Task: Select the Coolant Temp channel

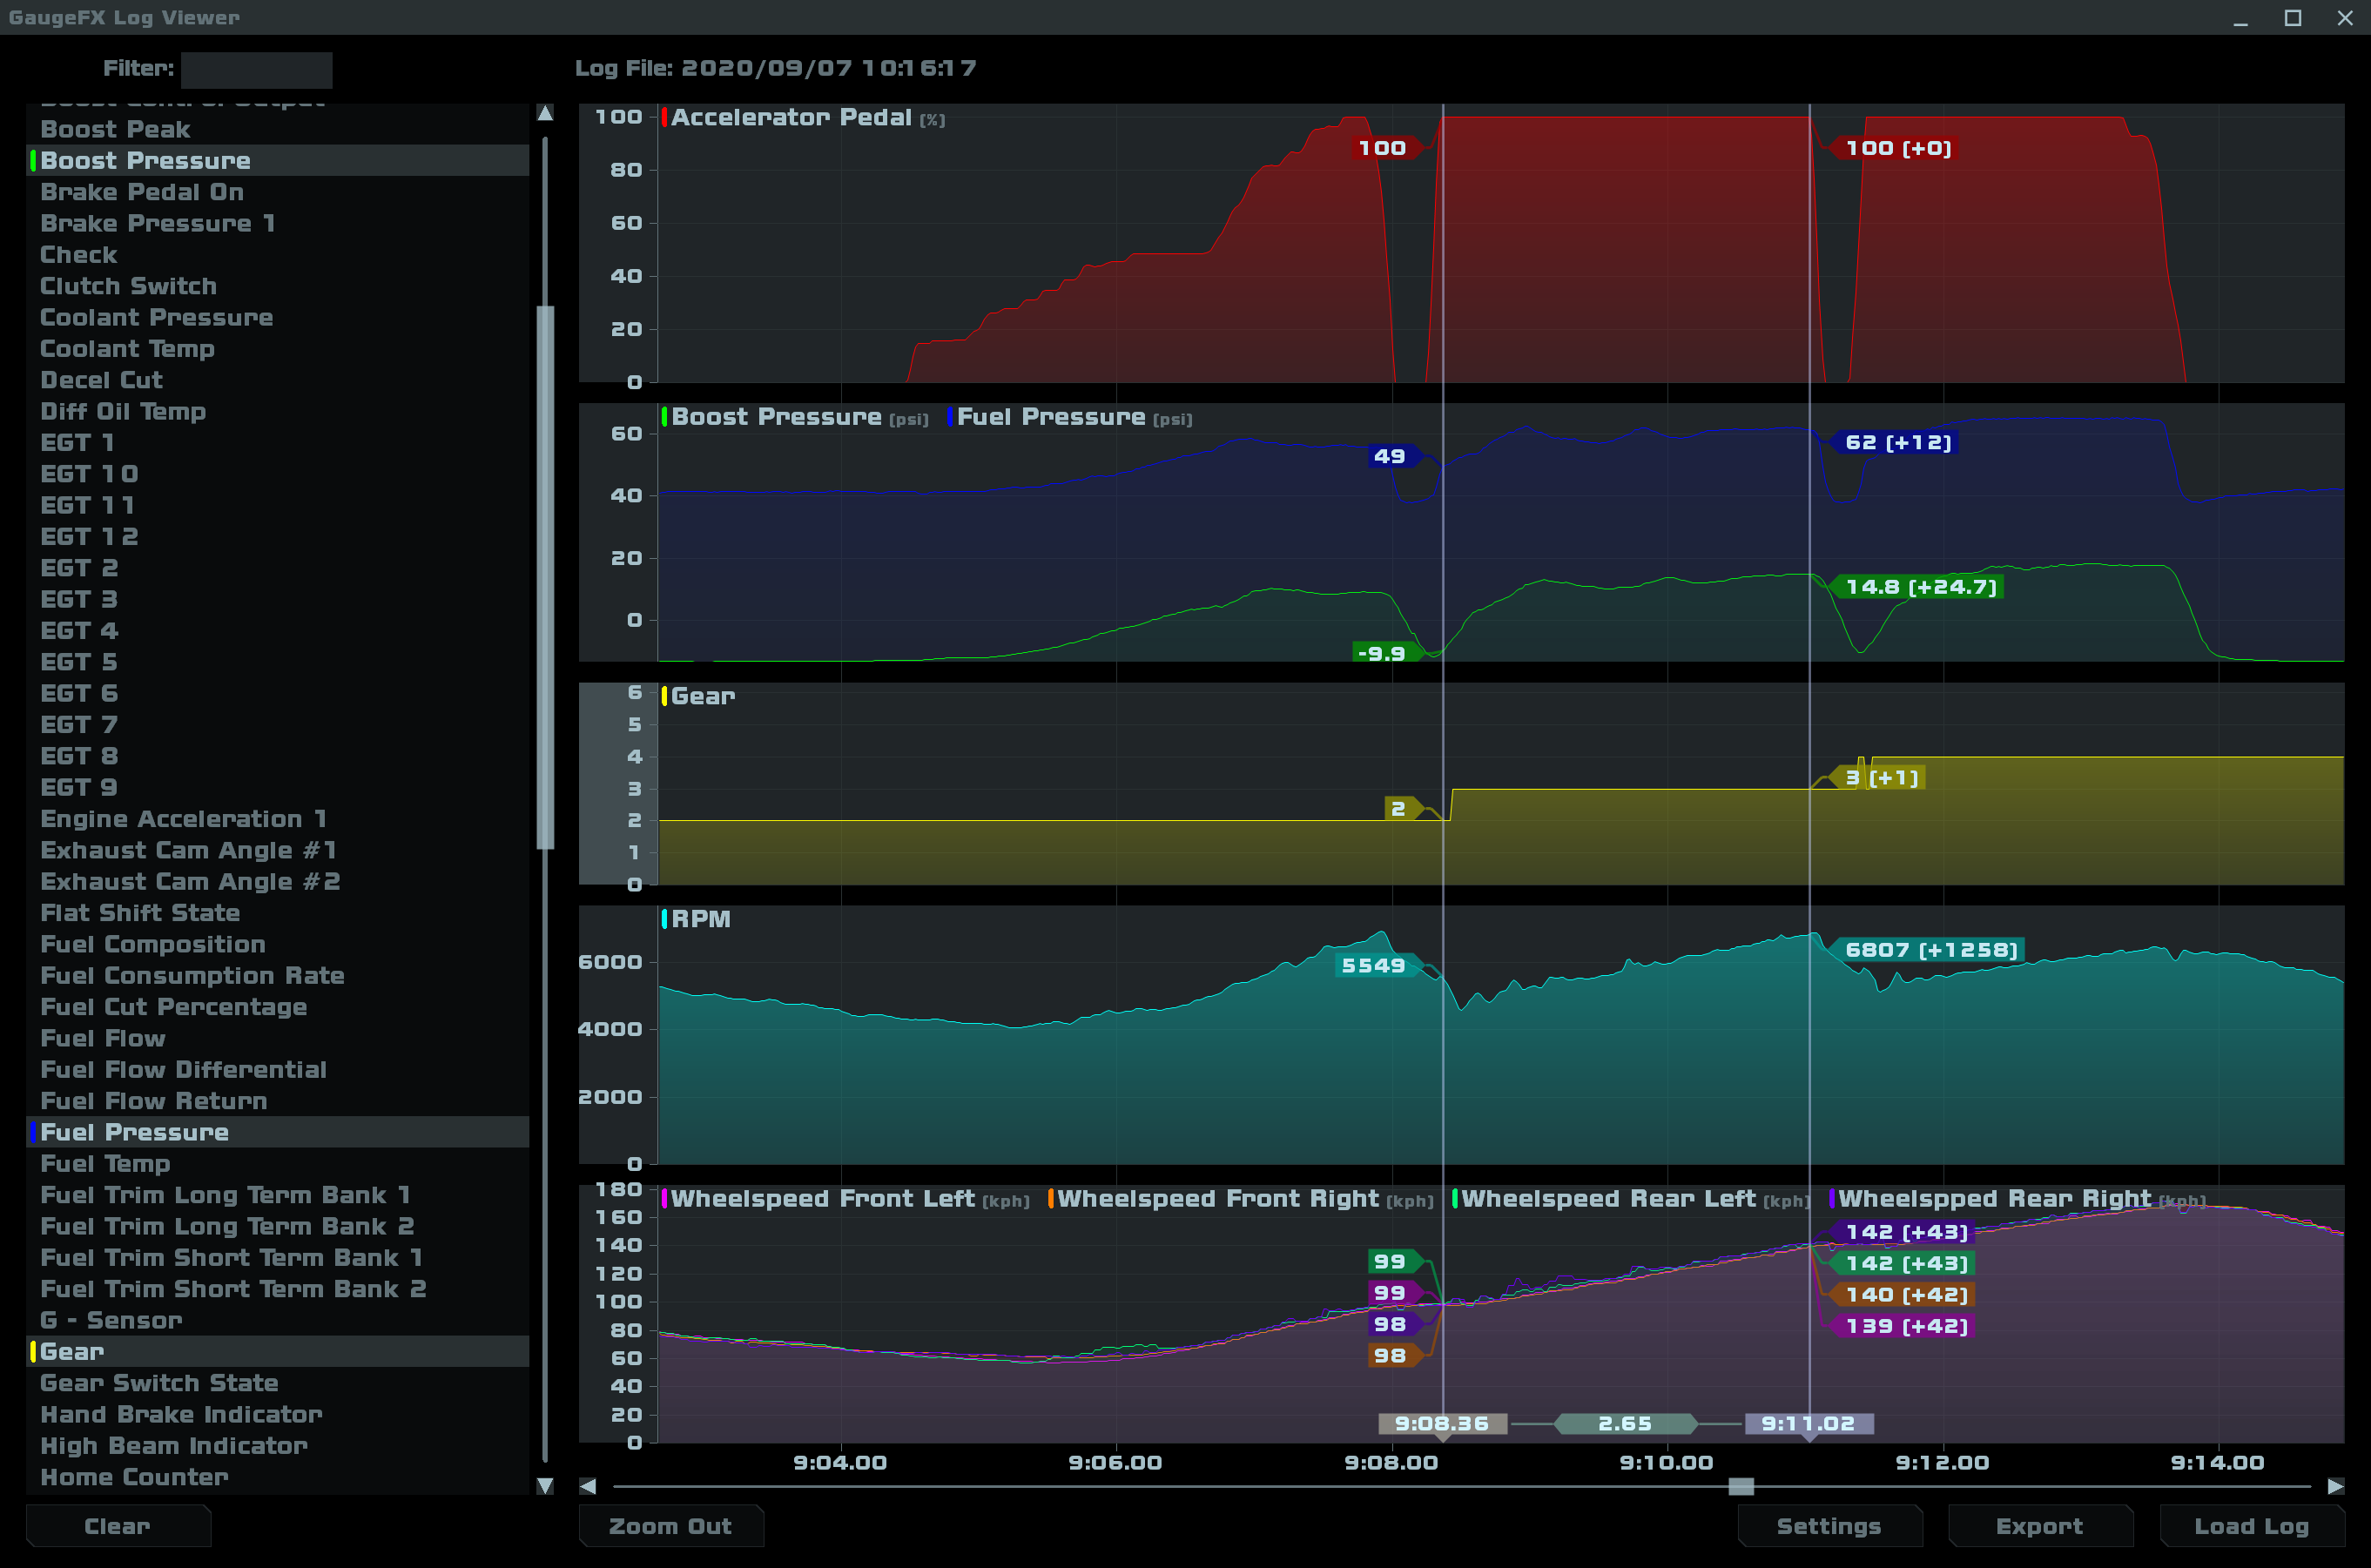Action: coord(127,349)
